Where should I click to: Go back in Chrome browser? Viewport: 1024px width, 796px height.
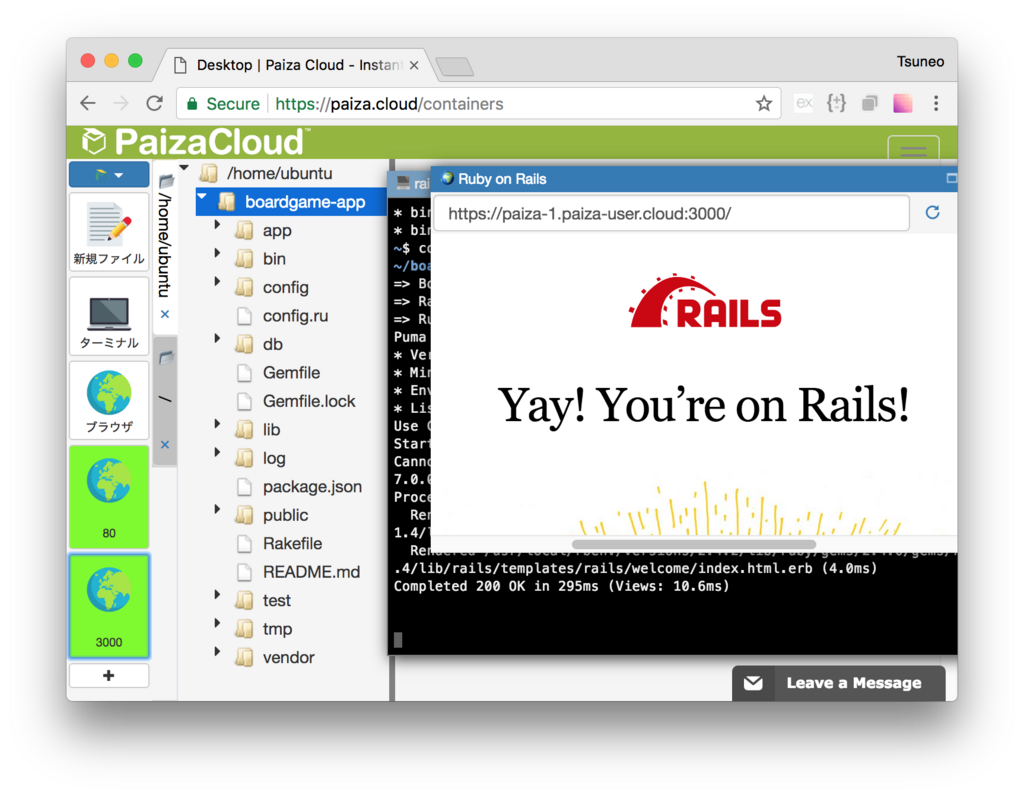(88, 103)
